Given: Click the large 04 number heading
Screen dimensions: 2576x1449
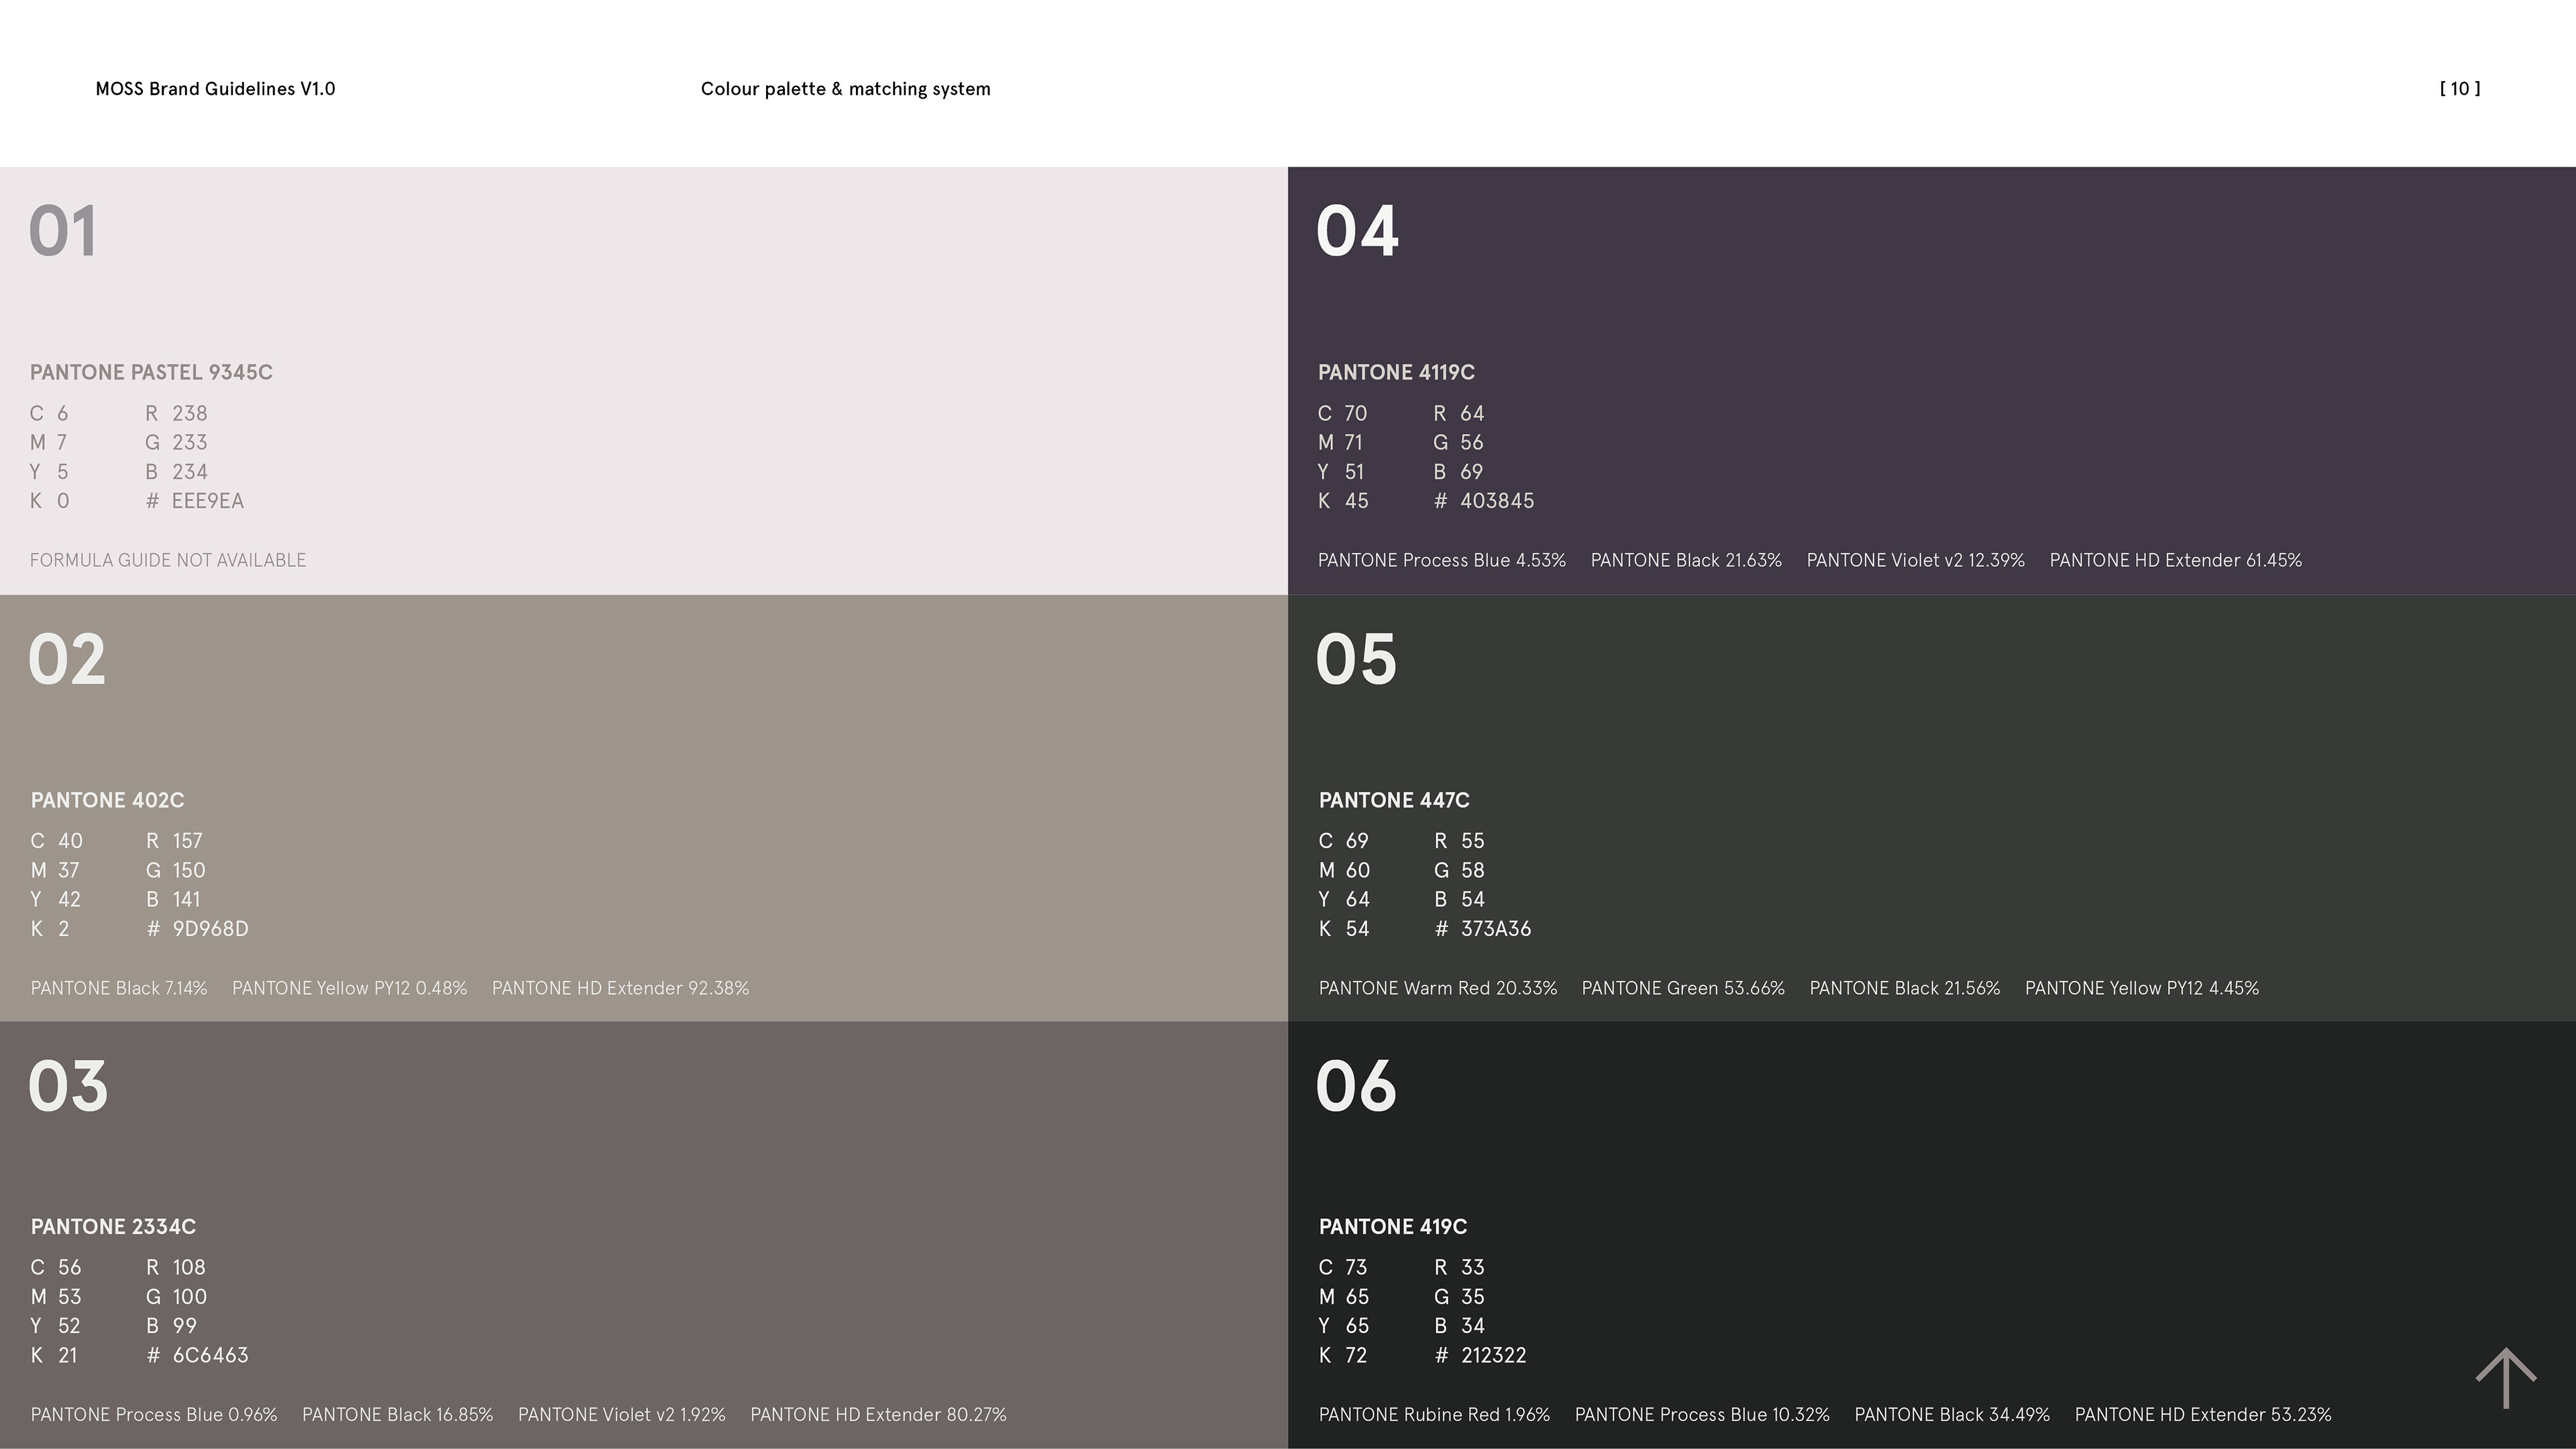Looking at the screenshot, I should 1357,232.
